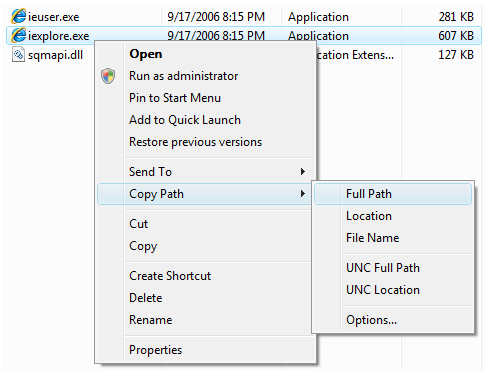Open the Send To menu entry
This screenshot has width=484, height=371.
click(150, 172)
